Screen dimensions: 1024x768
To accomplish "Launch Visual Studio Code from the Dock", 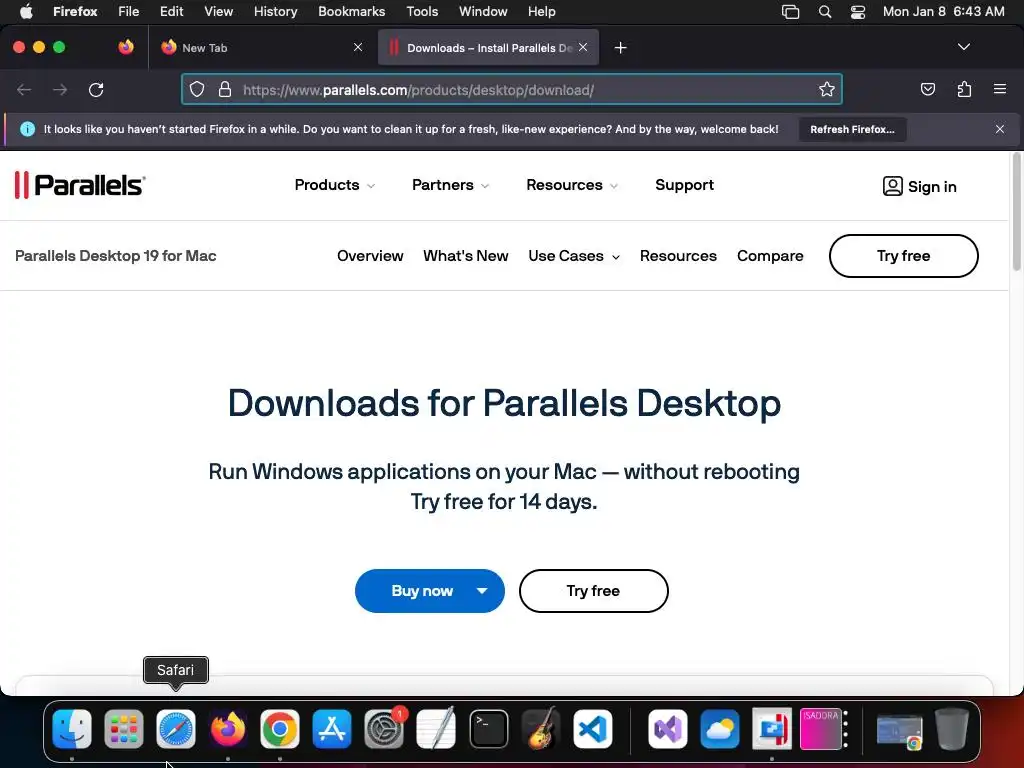I will click(593, 729).
